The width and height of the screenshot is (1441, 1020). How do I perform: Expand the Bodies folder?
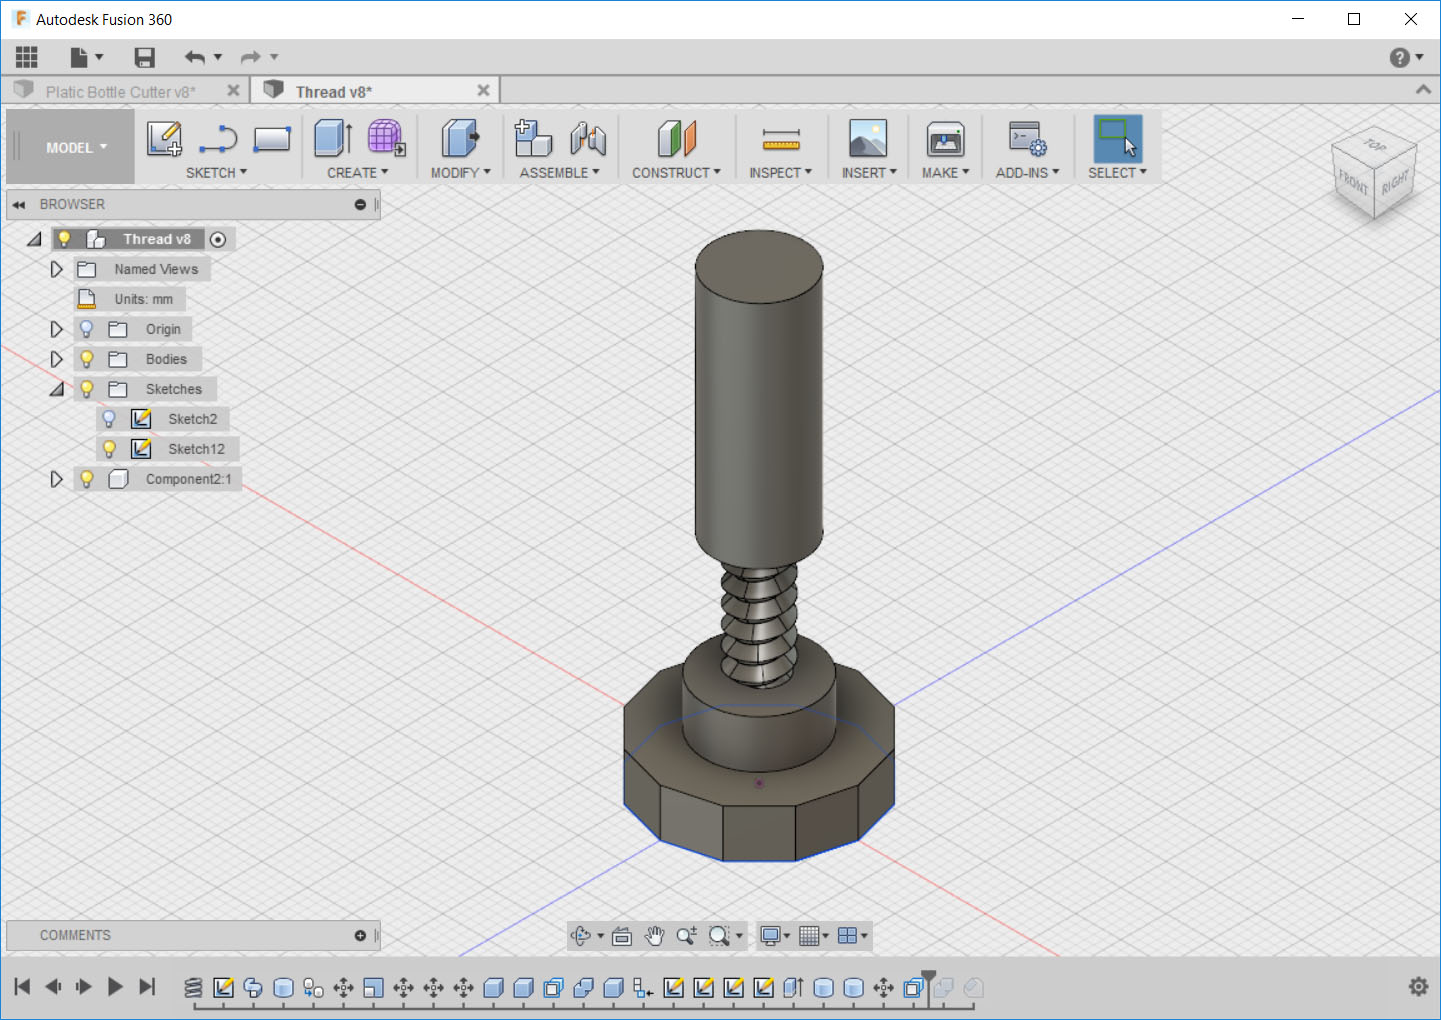tap(56, 359)
